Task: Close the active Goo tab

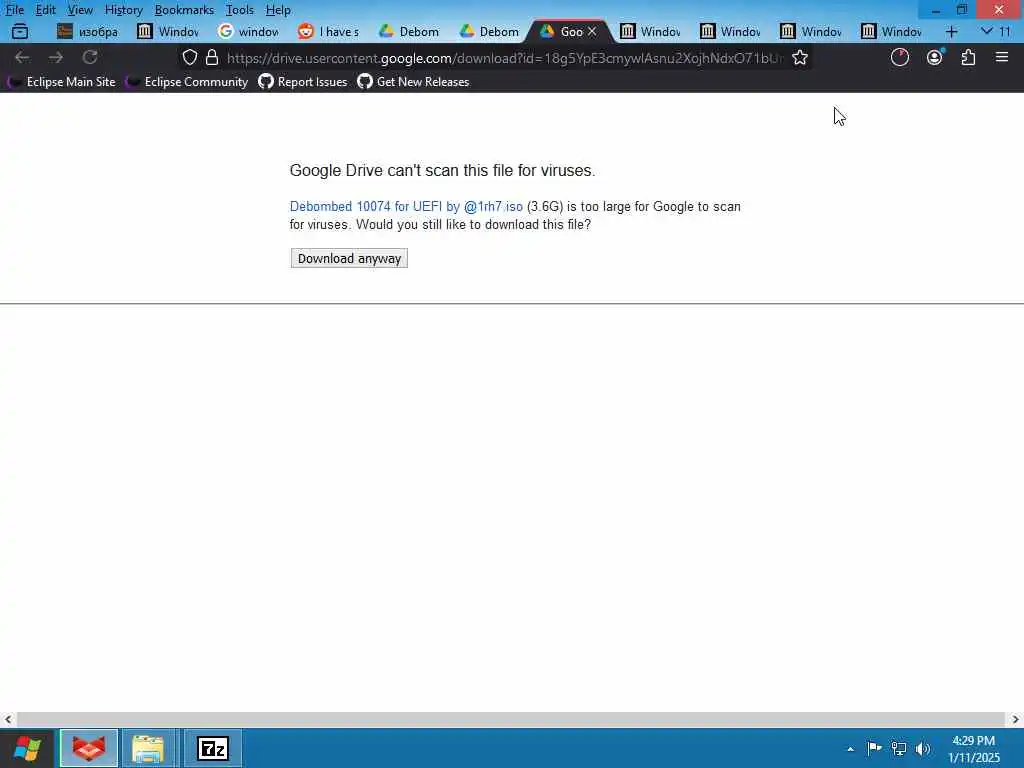Action: 592,31
